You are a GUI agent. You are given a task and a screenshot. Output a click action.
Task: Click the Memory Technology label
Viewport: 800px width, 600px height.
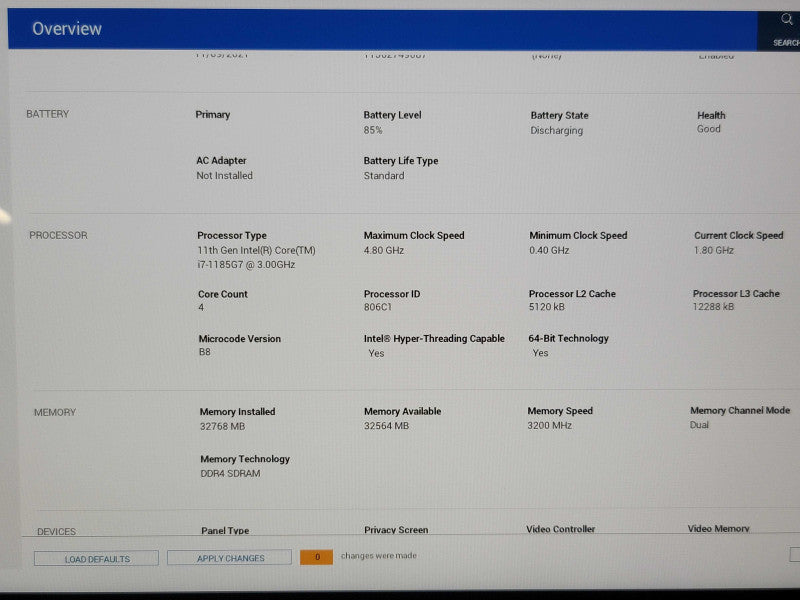click(245, 459)
